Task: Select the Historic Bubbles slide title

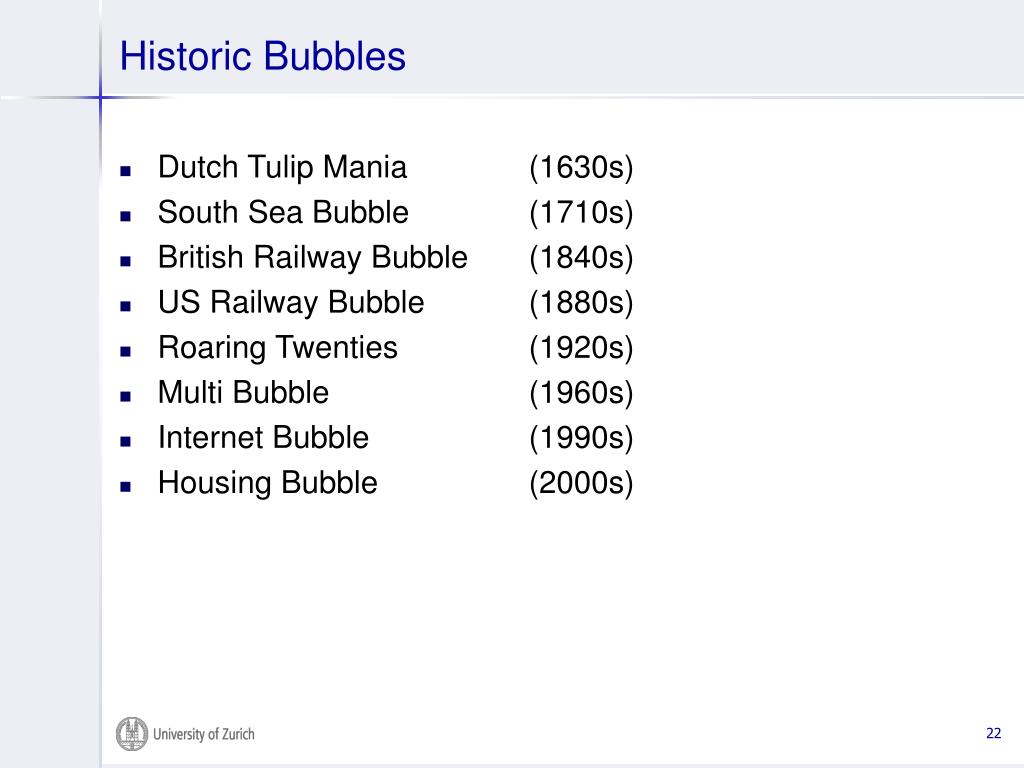Action: [263, 56]
